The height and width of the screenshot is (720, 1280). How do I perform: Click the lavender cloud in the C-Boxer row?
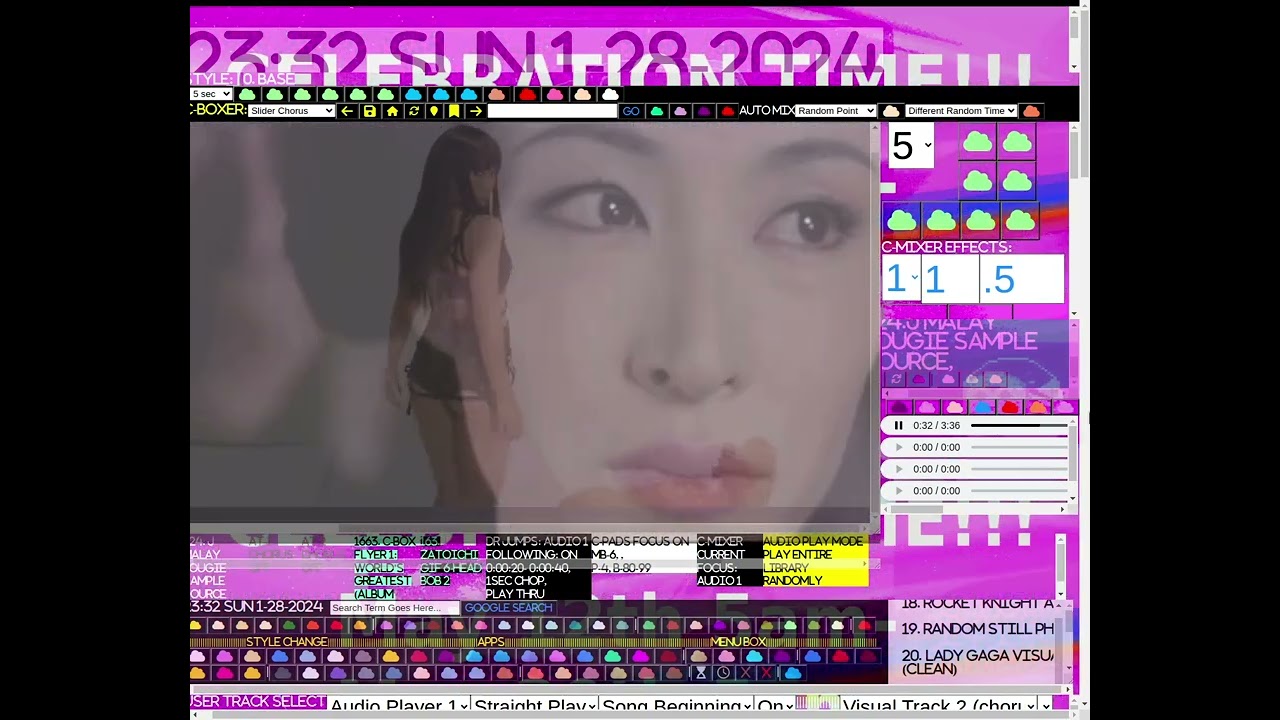[x=681, y=111]
